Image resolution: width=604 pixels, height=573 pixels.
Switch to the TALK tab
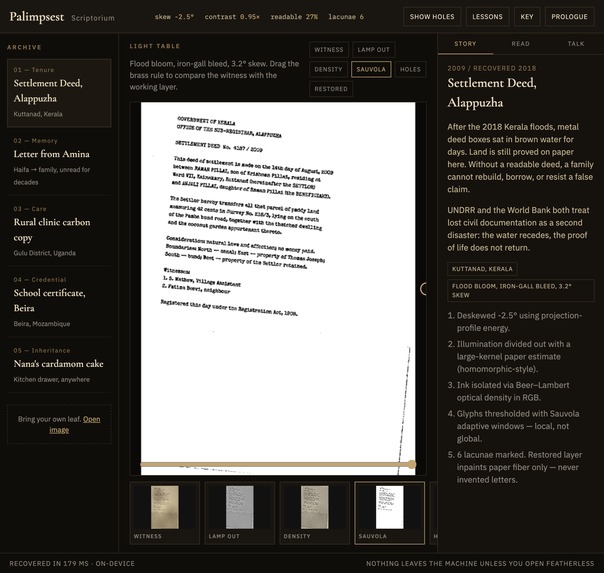coord(576,44)
